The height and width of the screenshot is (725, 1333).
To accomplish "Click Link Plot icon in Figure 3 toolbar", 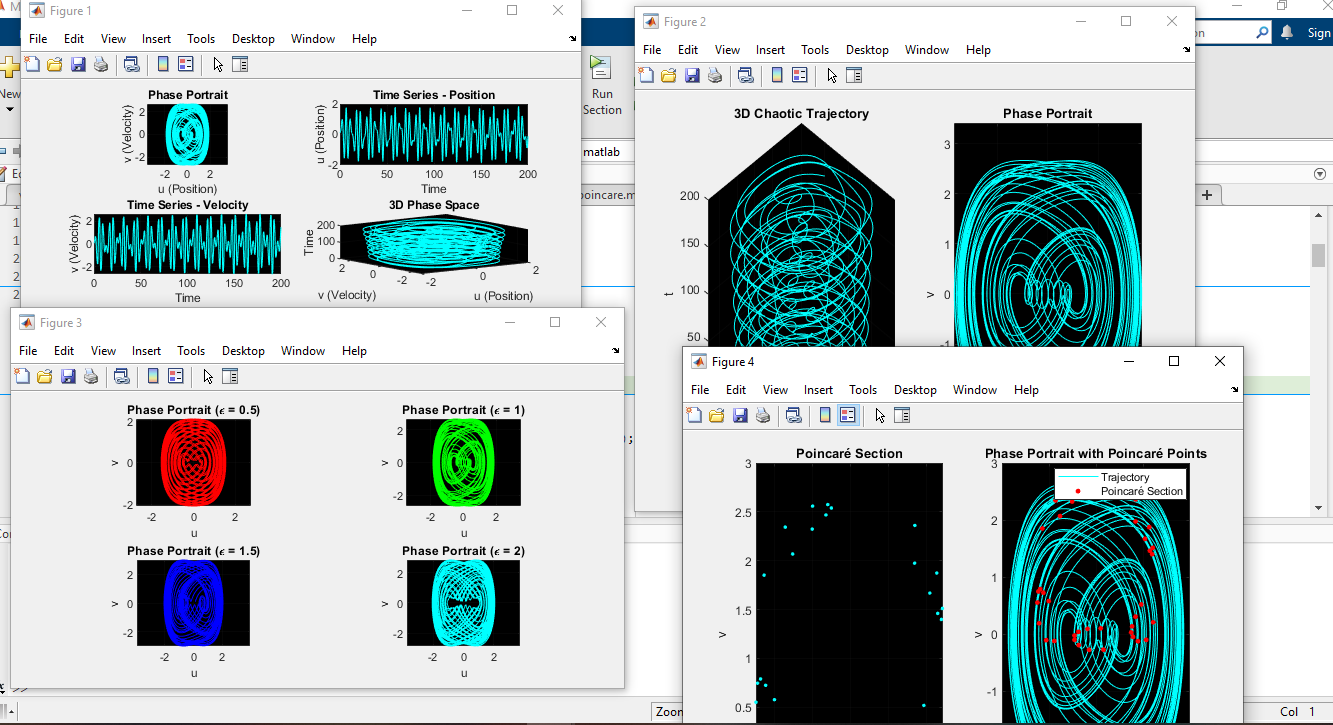I will click(121, 377).
